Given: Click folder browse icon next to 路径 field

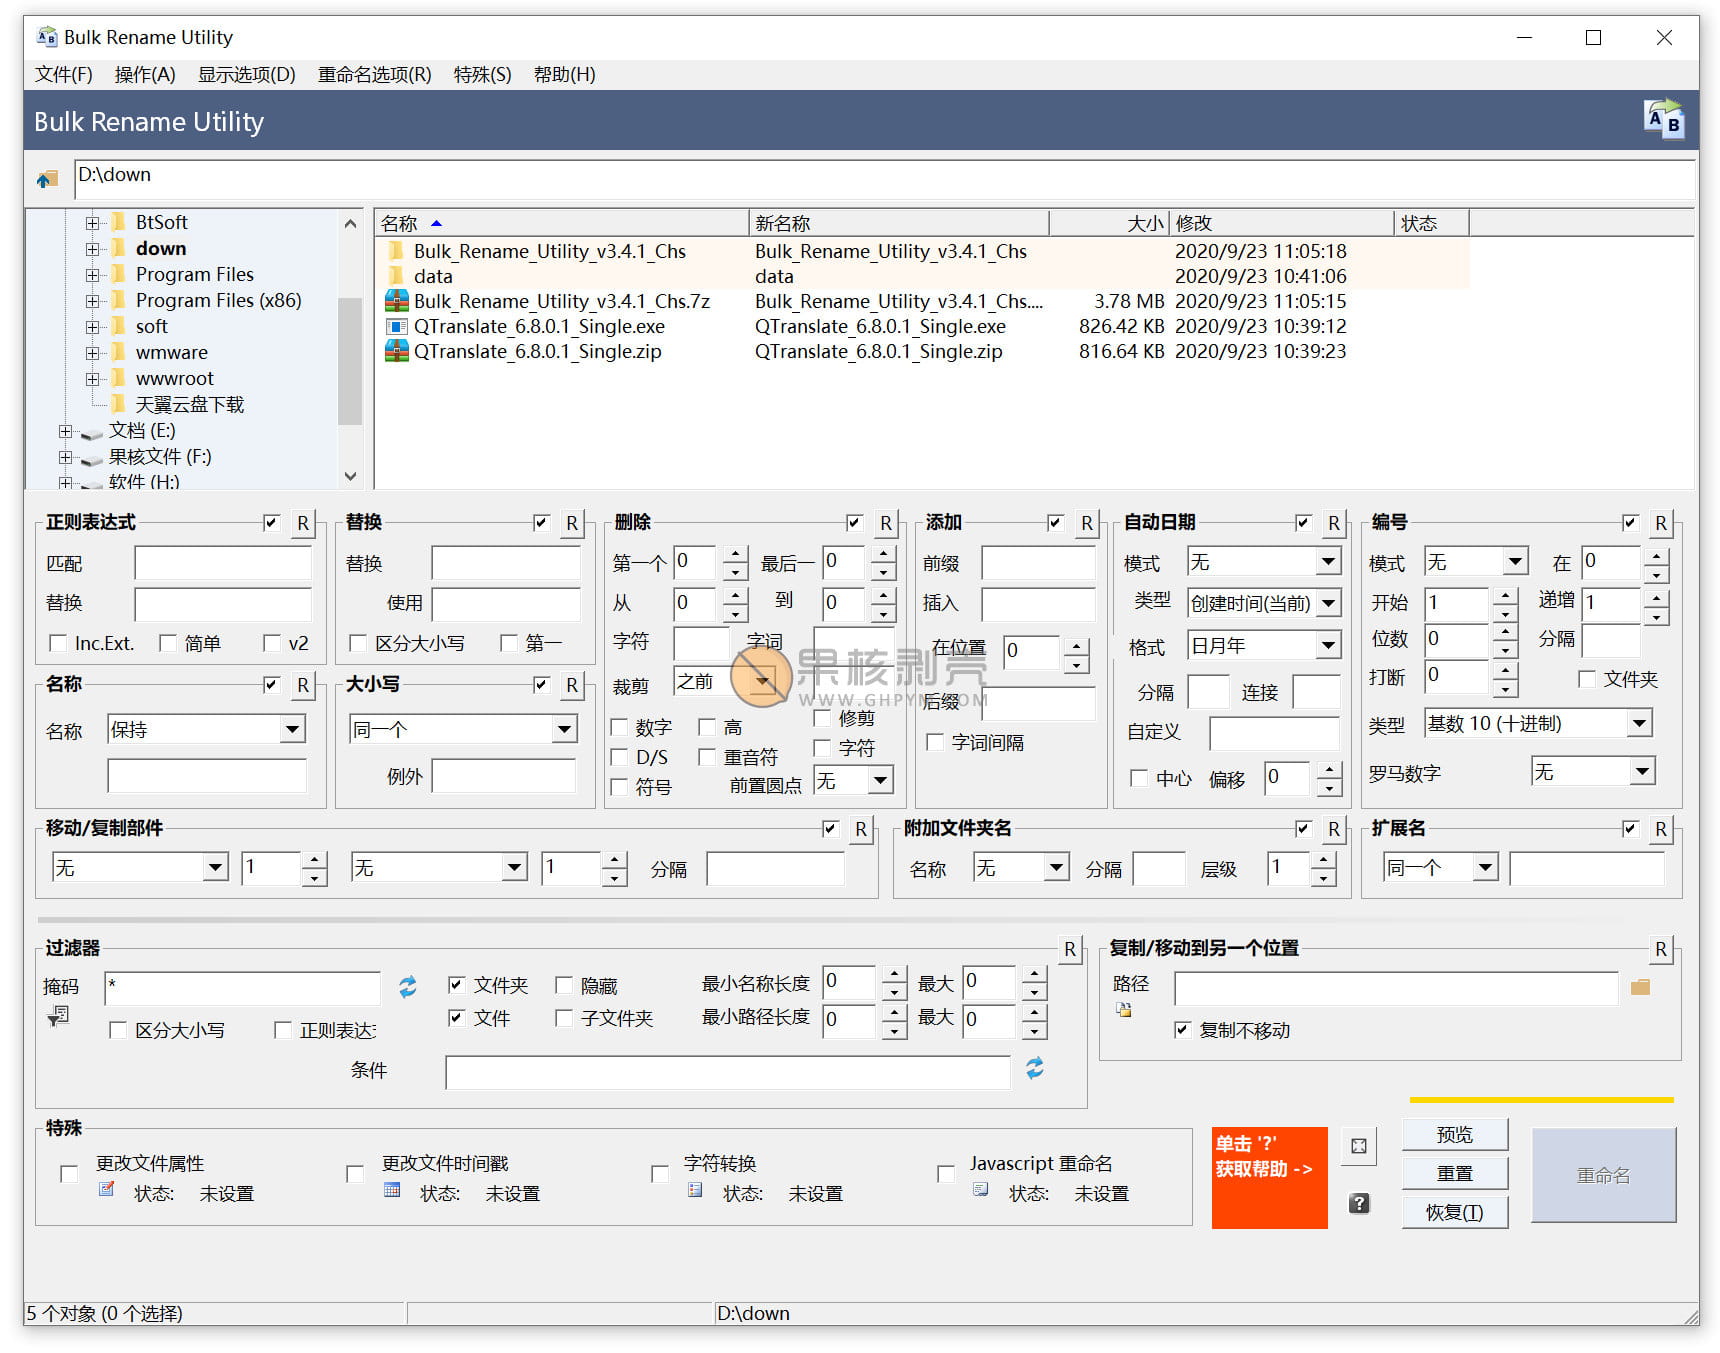Looking at the screenshot, I should point(1641,988).
